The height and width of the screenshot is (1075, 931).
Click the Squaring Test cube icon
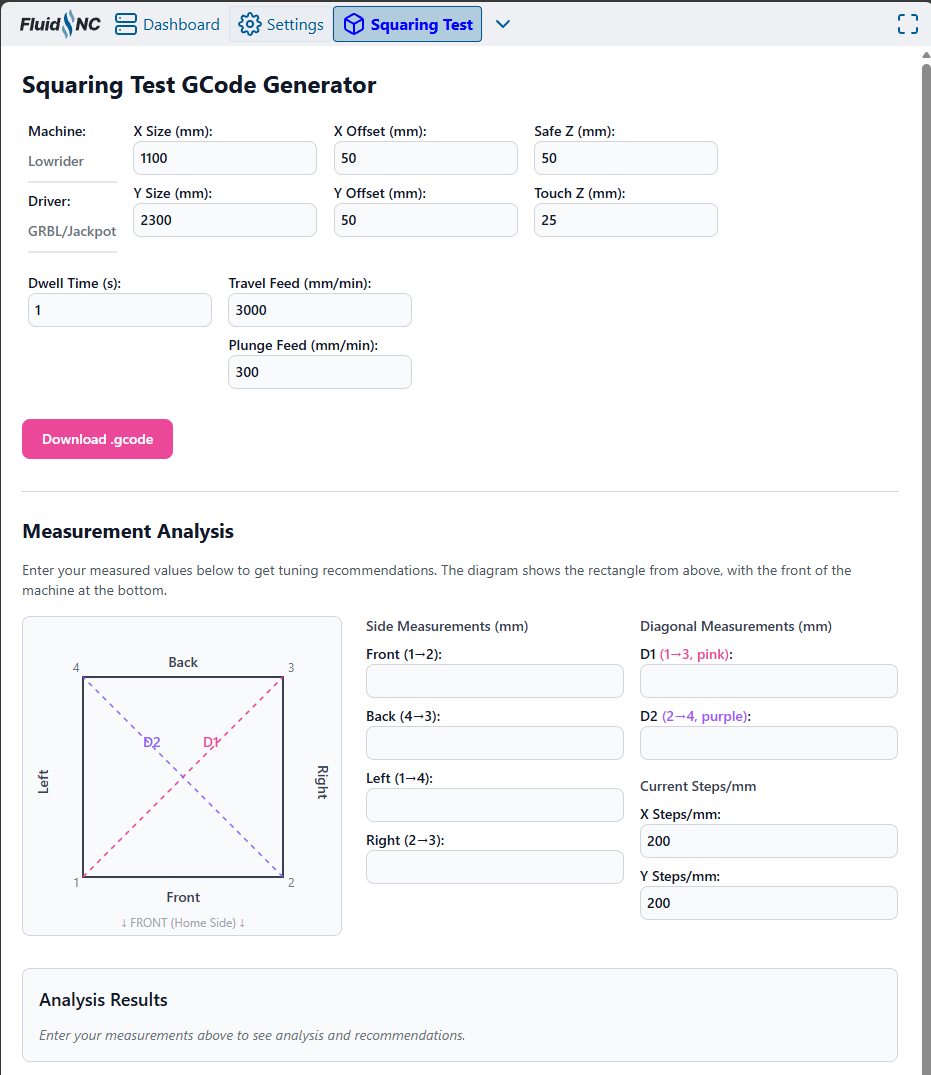pyautogui.click(x=353, y=25)
